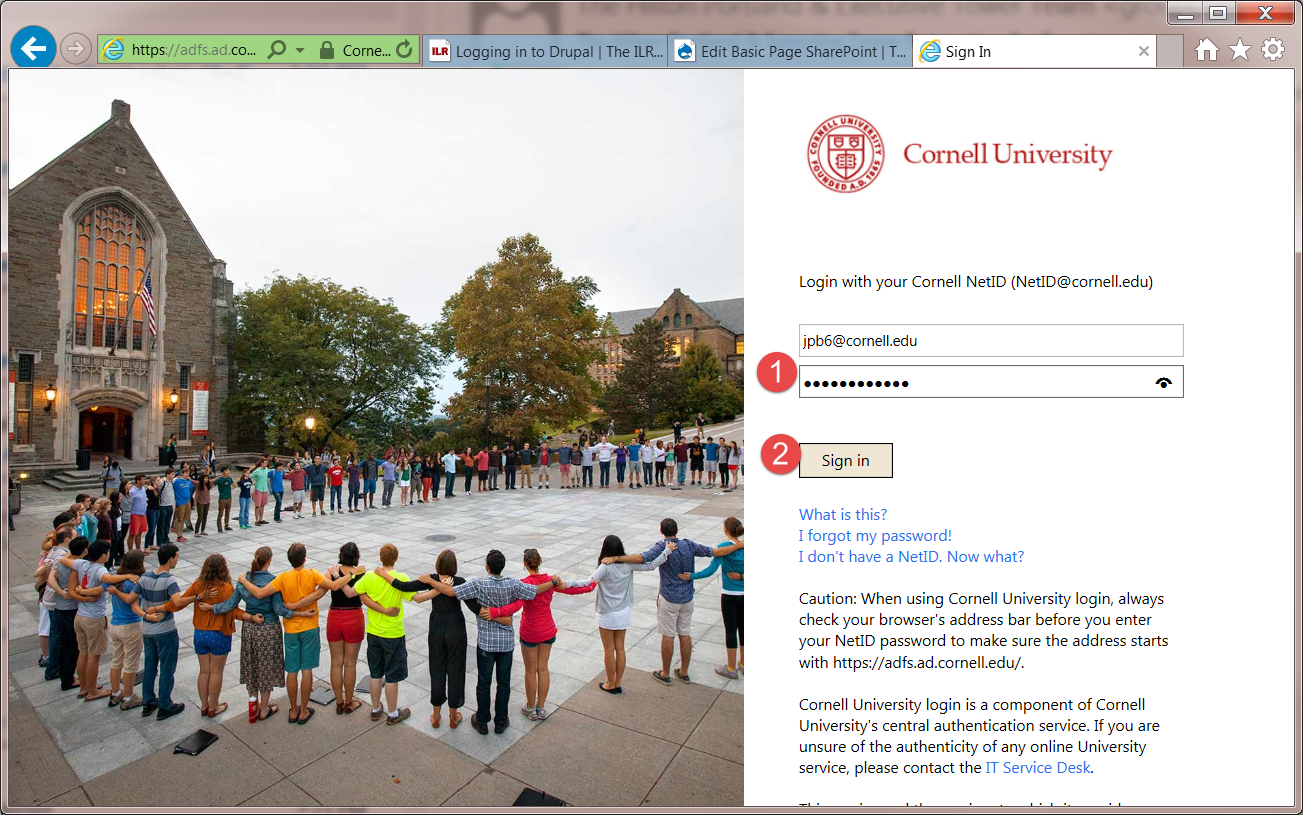Click 'Login with your Cornell NetID' text

(x=976, y=282)
